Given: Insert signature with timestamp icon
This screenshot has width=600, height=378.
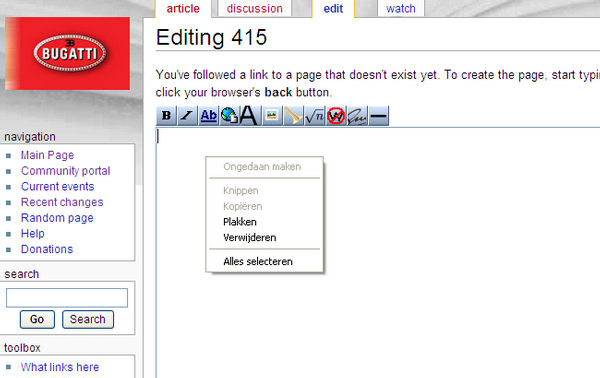Looking at the screenshot, I should pos(357,116).
